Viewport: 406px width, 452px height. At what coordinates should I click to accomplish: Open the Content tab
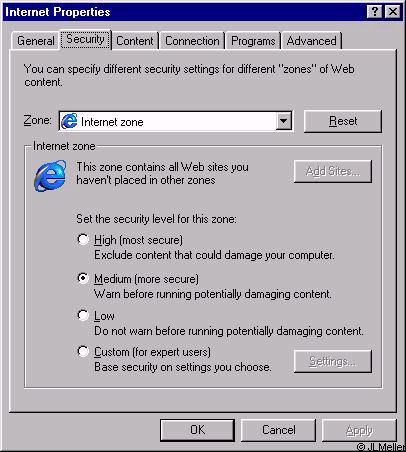[x=135, y=41]
